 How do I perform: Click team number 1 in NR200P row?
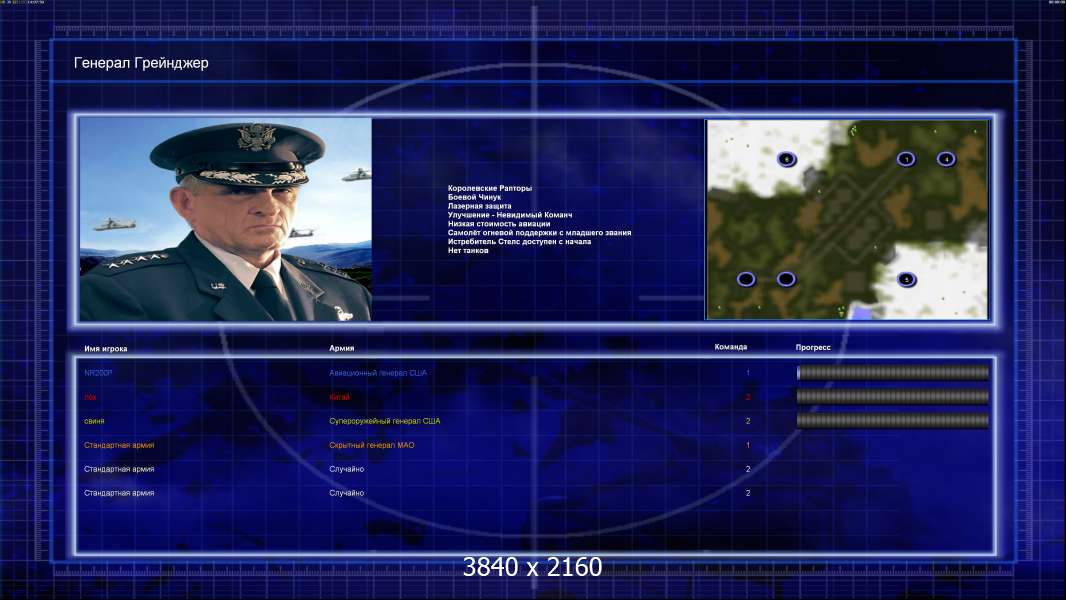pos(748,373)
